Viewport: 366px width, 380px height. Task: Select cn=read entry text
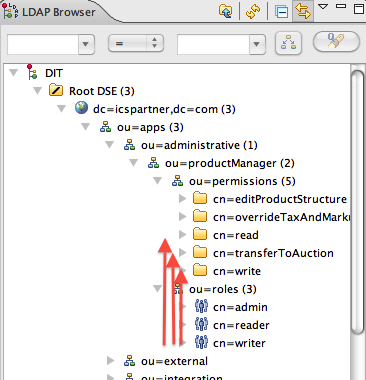pyautogui.click(x=236, y=235)
